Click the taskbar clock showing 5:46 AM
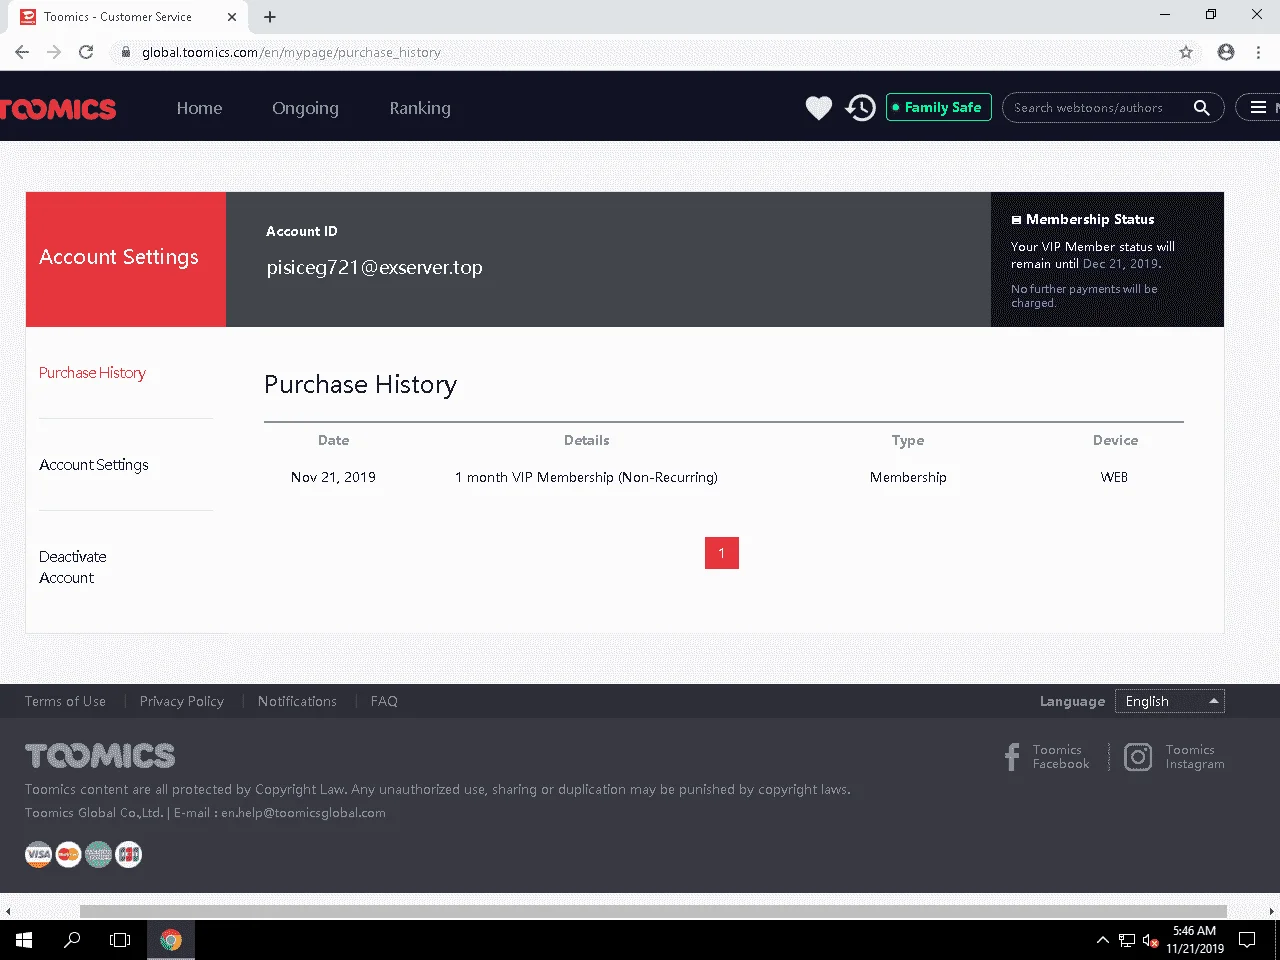Screen dimensions: 1280x960 1194,940
